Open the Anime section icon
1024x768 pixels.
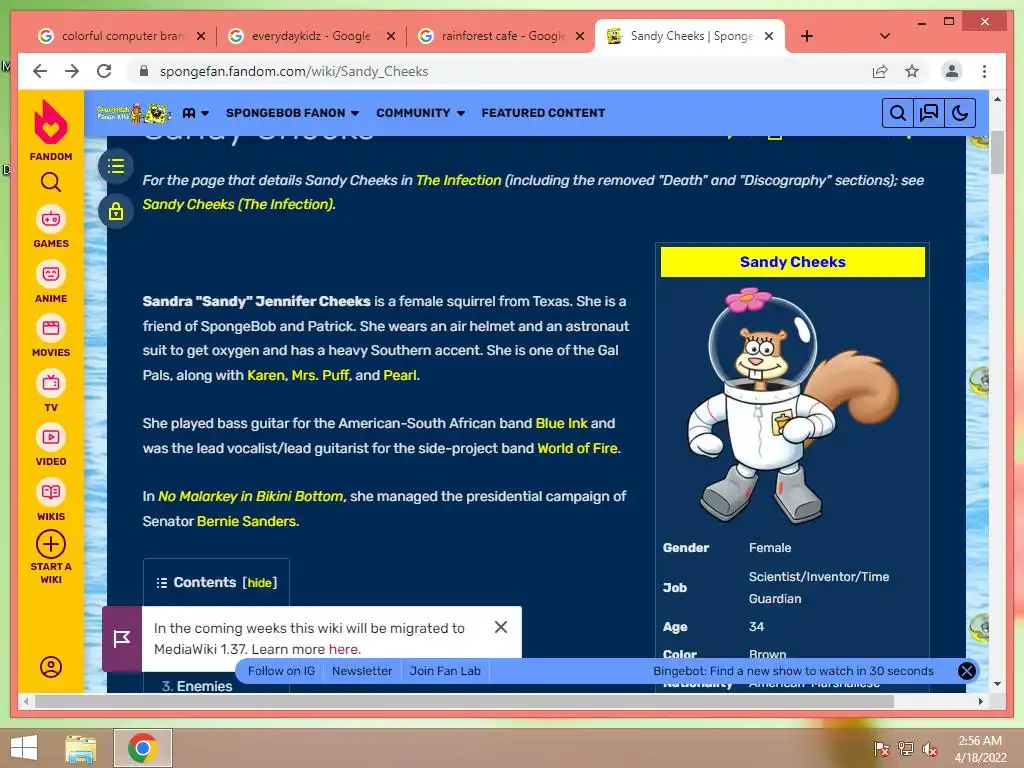[51, 274]
